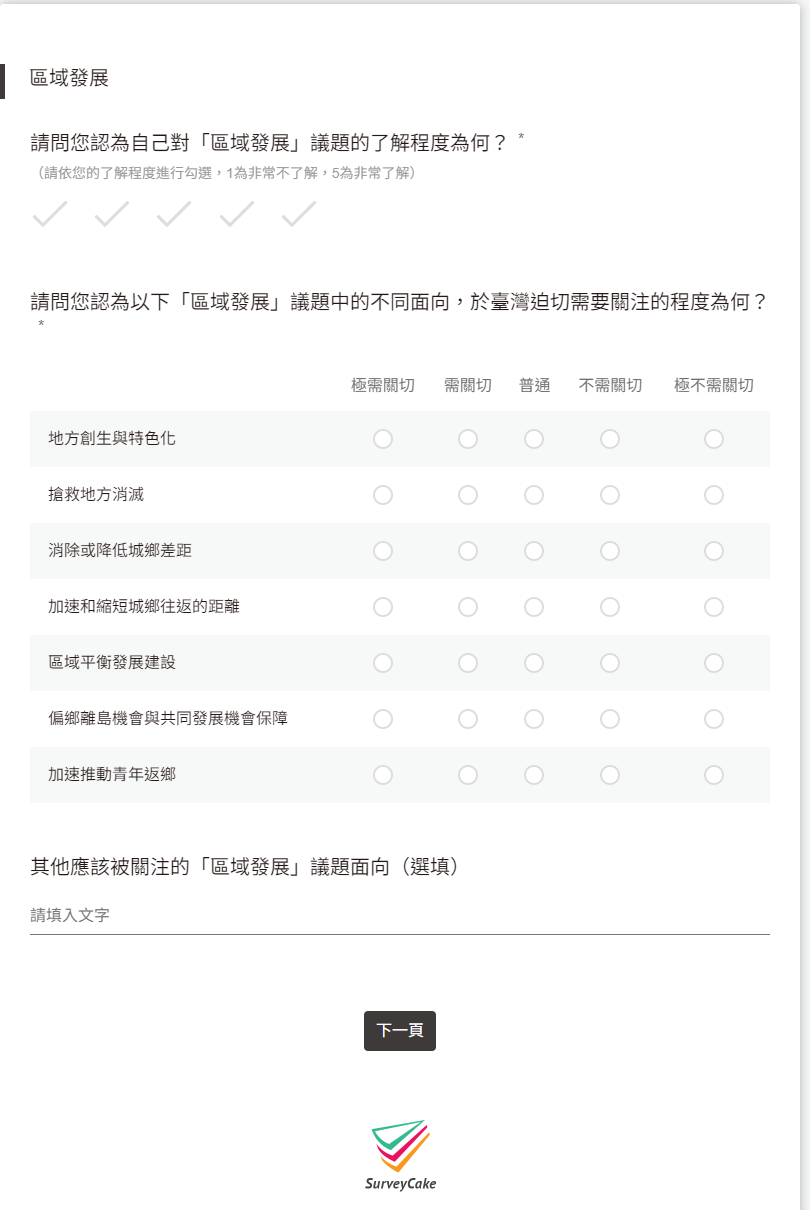Screen dimensions: 810x1210
Task: Choose 不需關切 for 加速和縮短城鄉往返的距離
Action: 610,607
